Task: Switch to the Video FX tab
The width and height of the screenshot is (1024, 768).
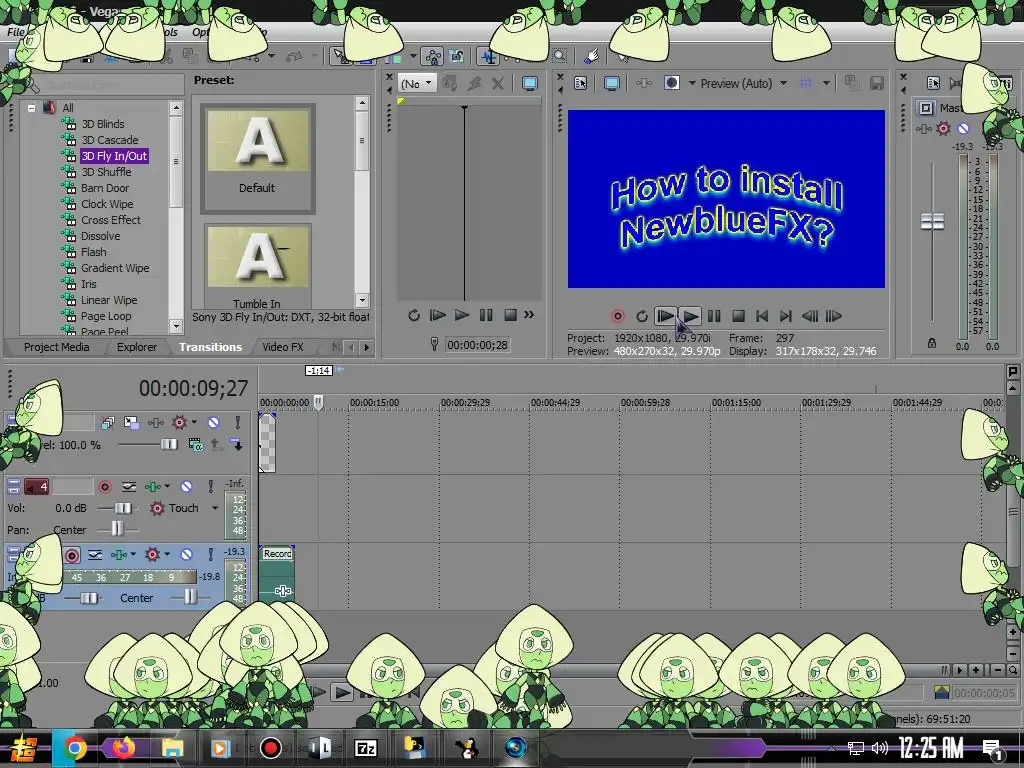Action: 283,347
